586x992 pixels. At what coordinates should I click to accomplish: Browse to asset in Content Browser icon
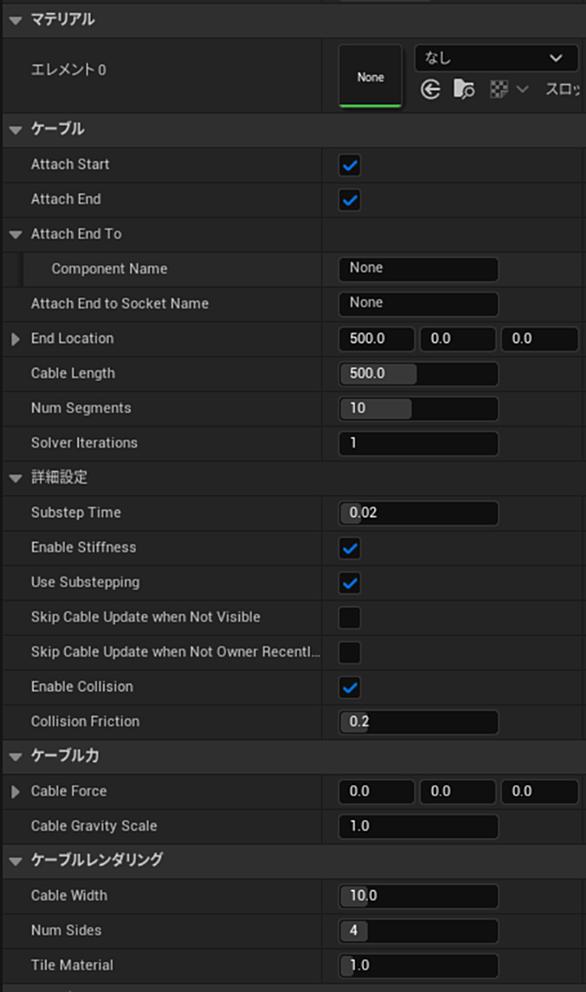(x=464, y=90)
